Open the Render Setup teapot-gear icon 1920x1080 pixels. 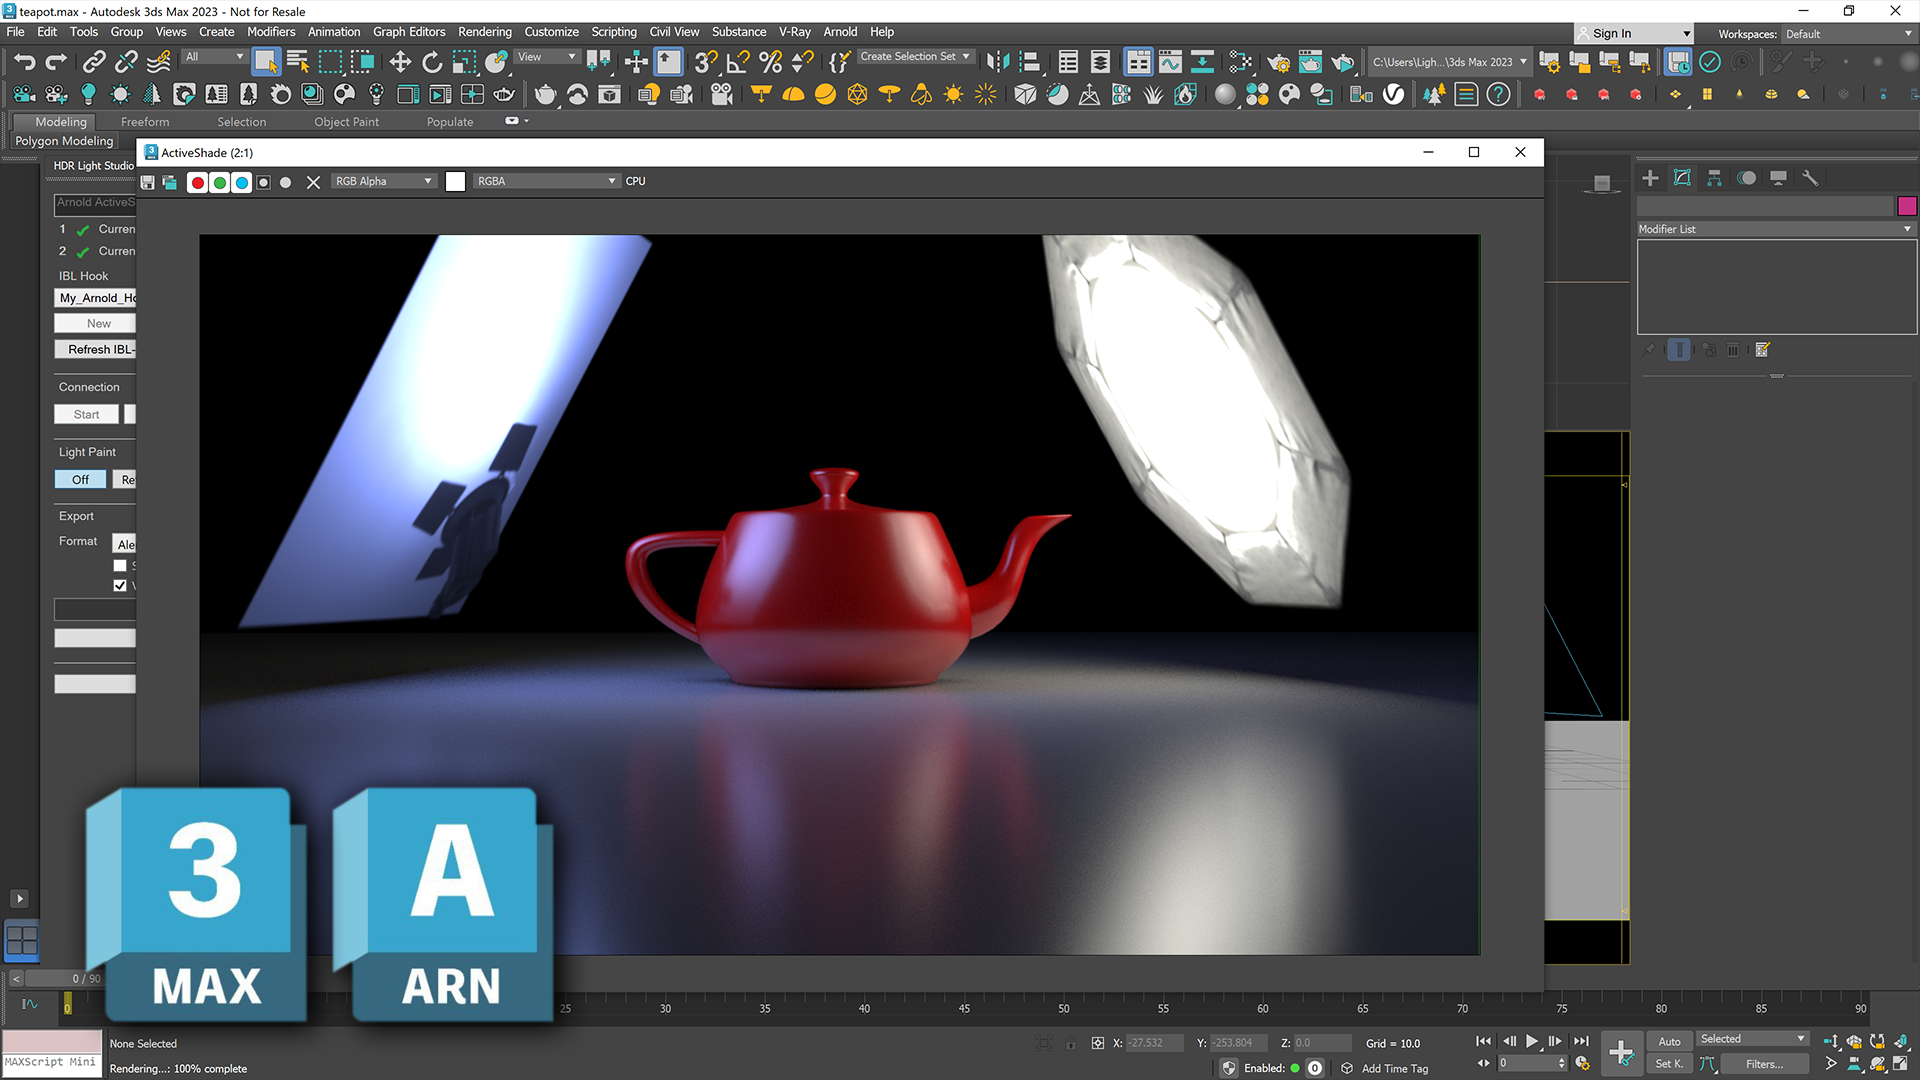click(1278, 62)
